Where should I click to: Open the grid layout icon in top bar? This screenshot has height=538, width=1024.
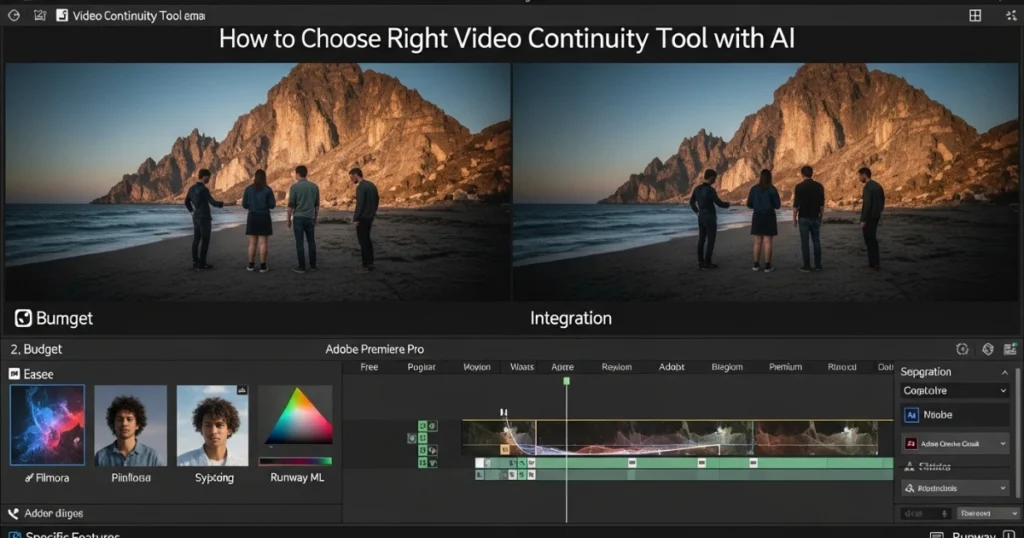coord(975,16)
